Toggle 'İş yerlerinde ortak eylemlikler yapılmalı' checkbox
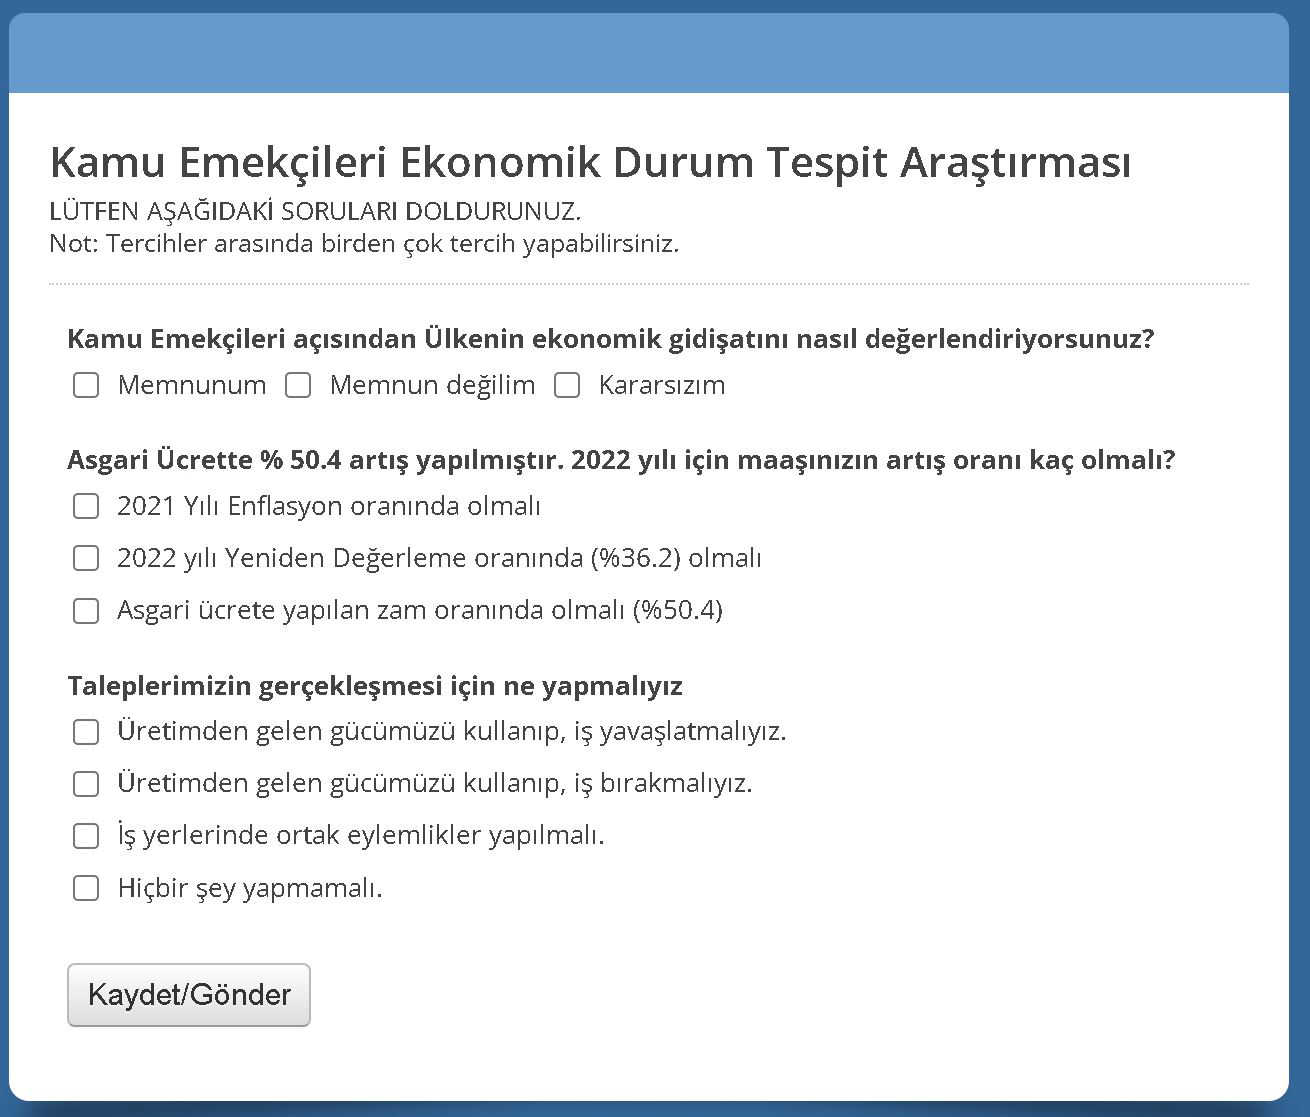The image size is (1310, 1117). click(x=86, y=835)
